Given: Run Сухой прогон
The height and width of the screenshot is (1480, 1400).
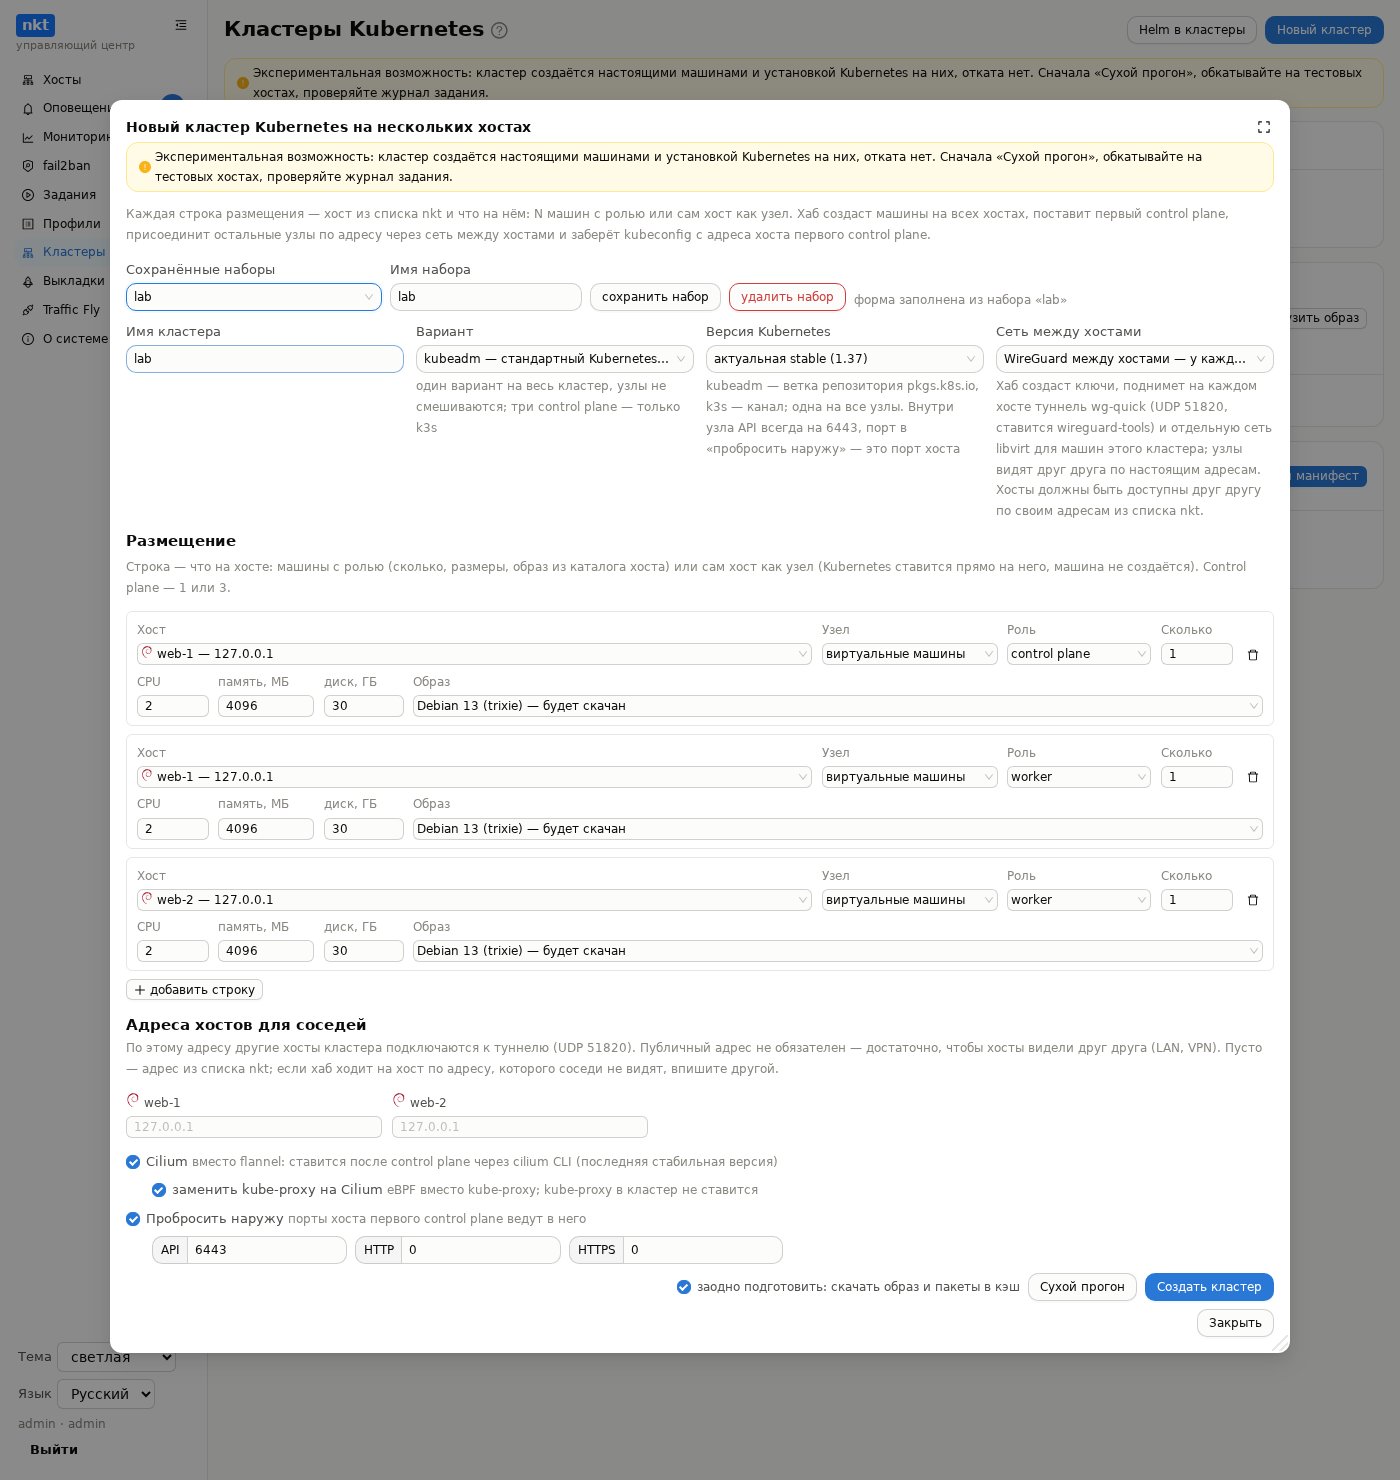Looking at the screenshot, I should pos(1082,1287).
